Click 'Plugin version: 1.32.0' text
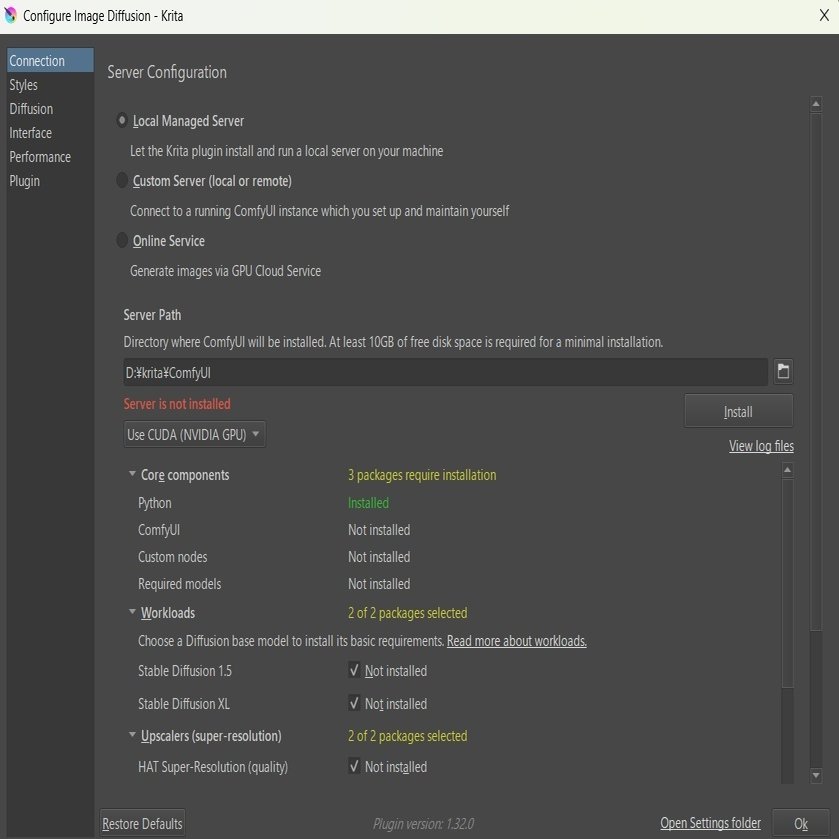 tap(423, 823)
